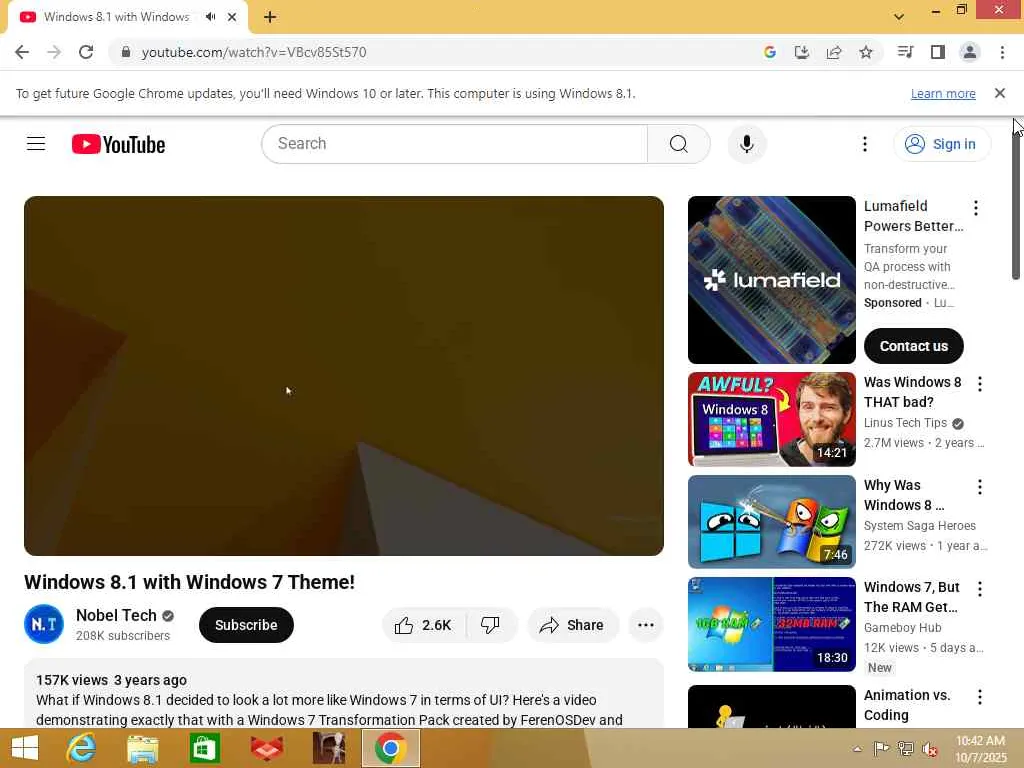Open the Learn more link

[943, 93]
